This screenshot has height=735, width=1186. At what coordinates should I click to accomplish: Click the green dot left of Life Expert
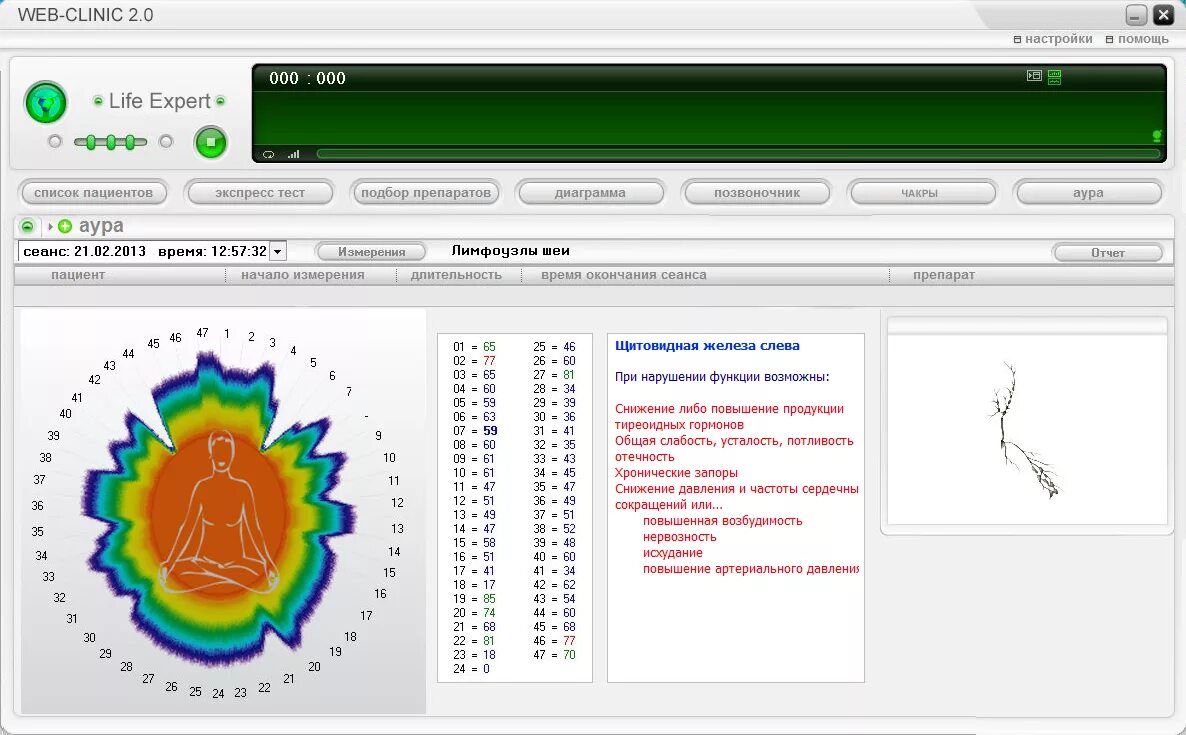coord(98,101)
